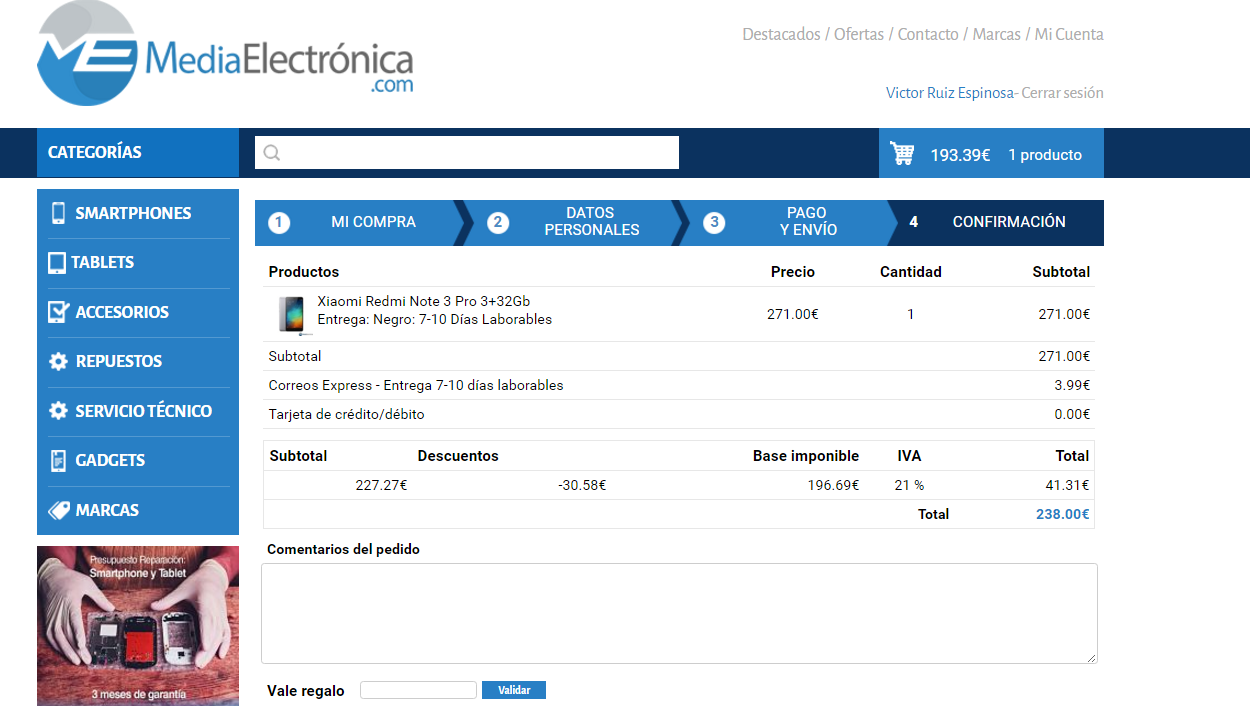Click the step 2 number circle

click(x=498, y=222)
